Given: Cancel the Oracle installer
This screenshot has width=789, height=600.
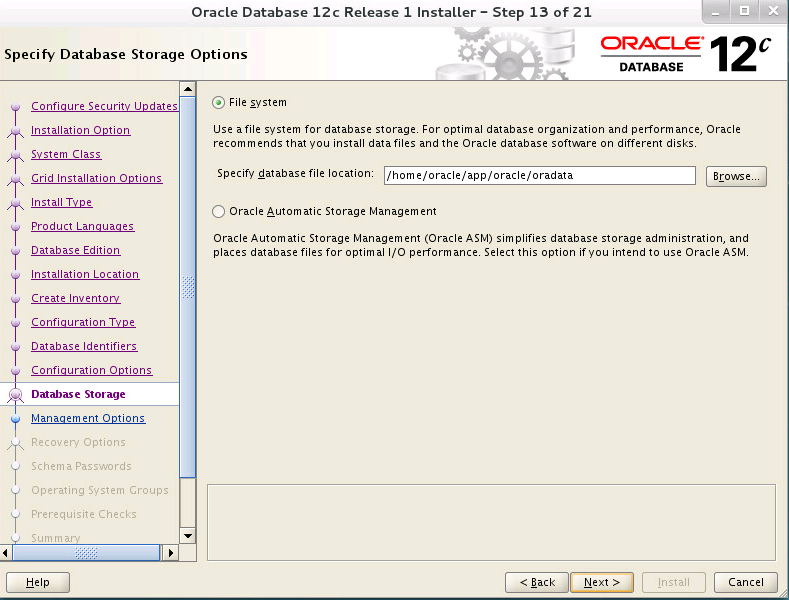Looking at the screenshot, I should point(746,582).
